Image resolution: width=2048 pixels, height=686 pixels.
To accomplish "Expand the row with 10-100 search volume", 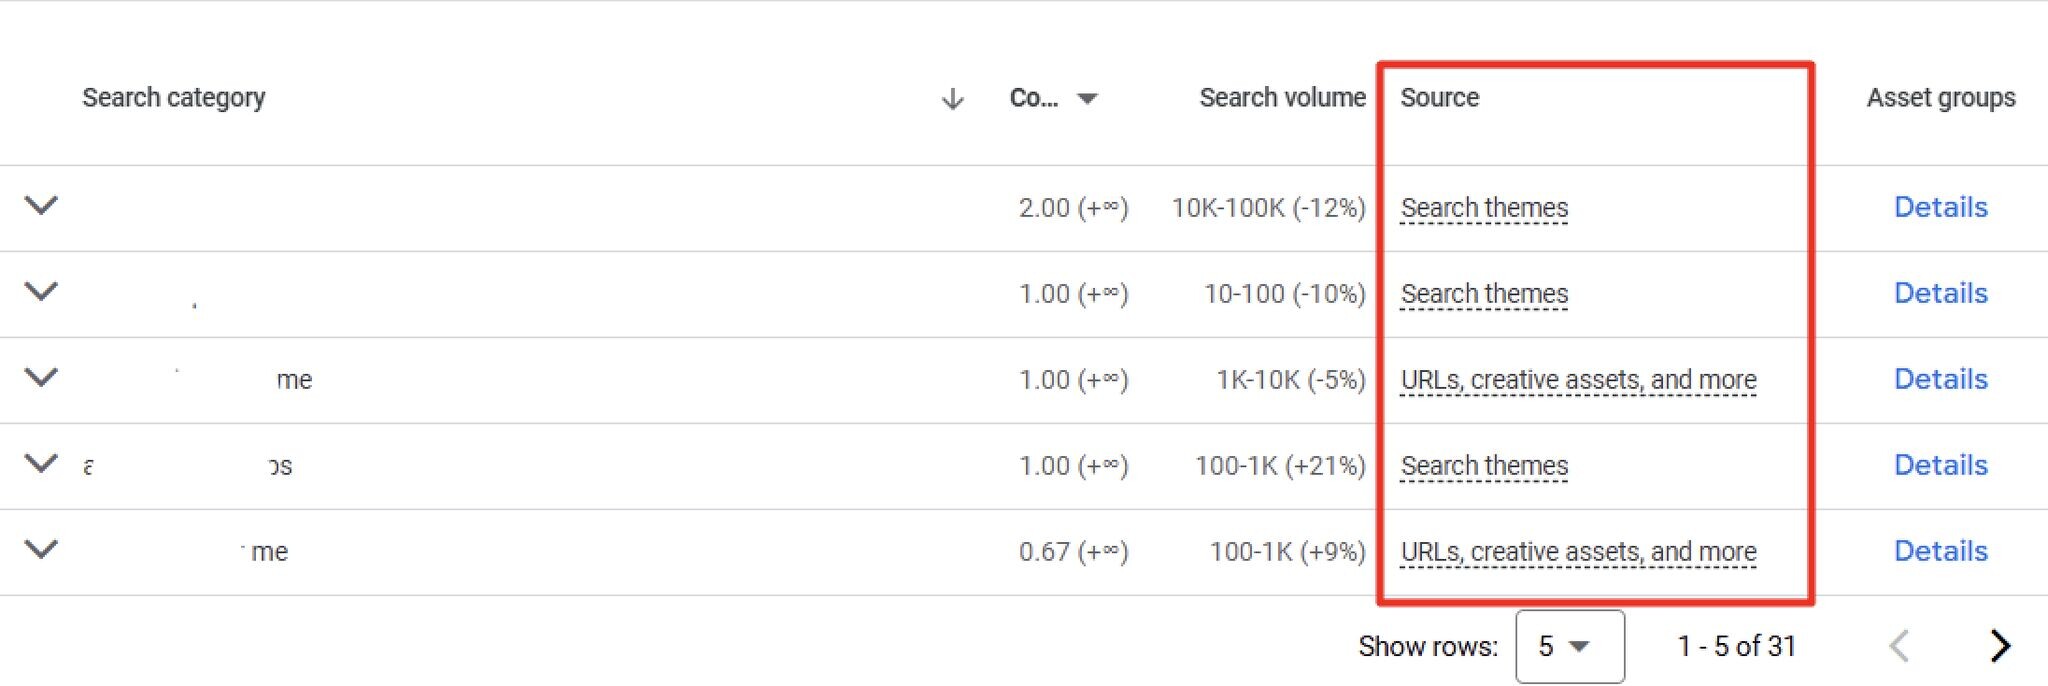I will pyautogui.click(x=41, y=292).
